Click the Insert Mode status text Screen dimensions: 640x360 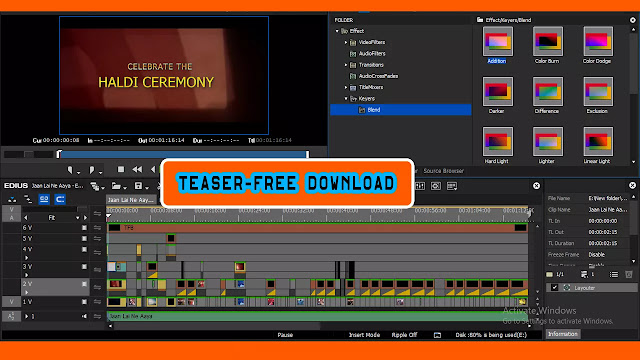point(364,335)
